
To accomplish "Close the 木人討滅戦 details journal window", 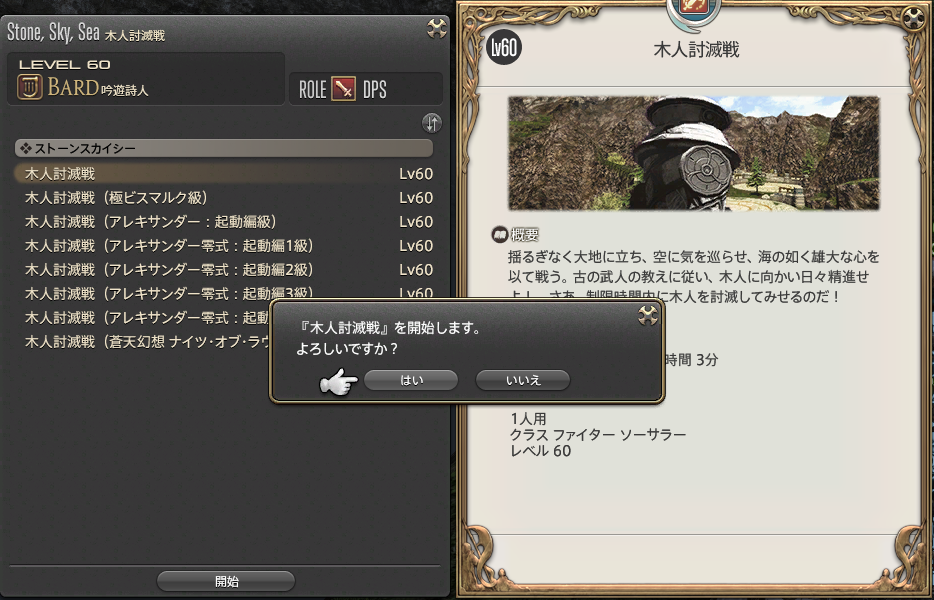I will click(913, 19).
